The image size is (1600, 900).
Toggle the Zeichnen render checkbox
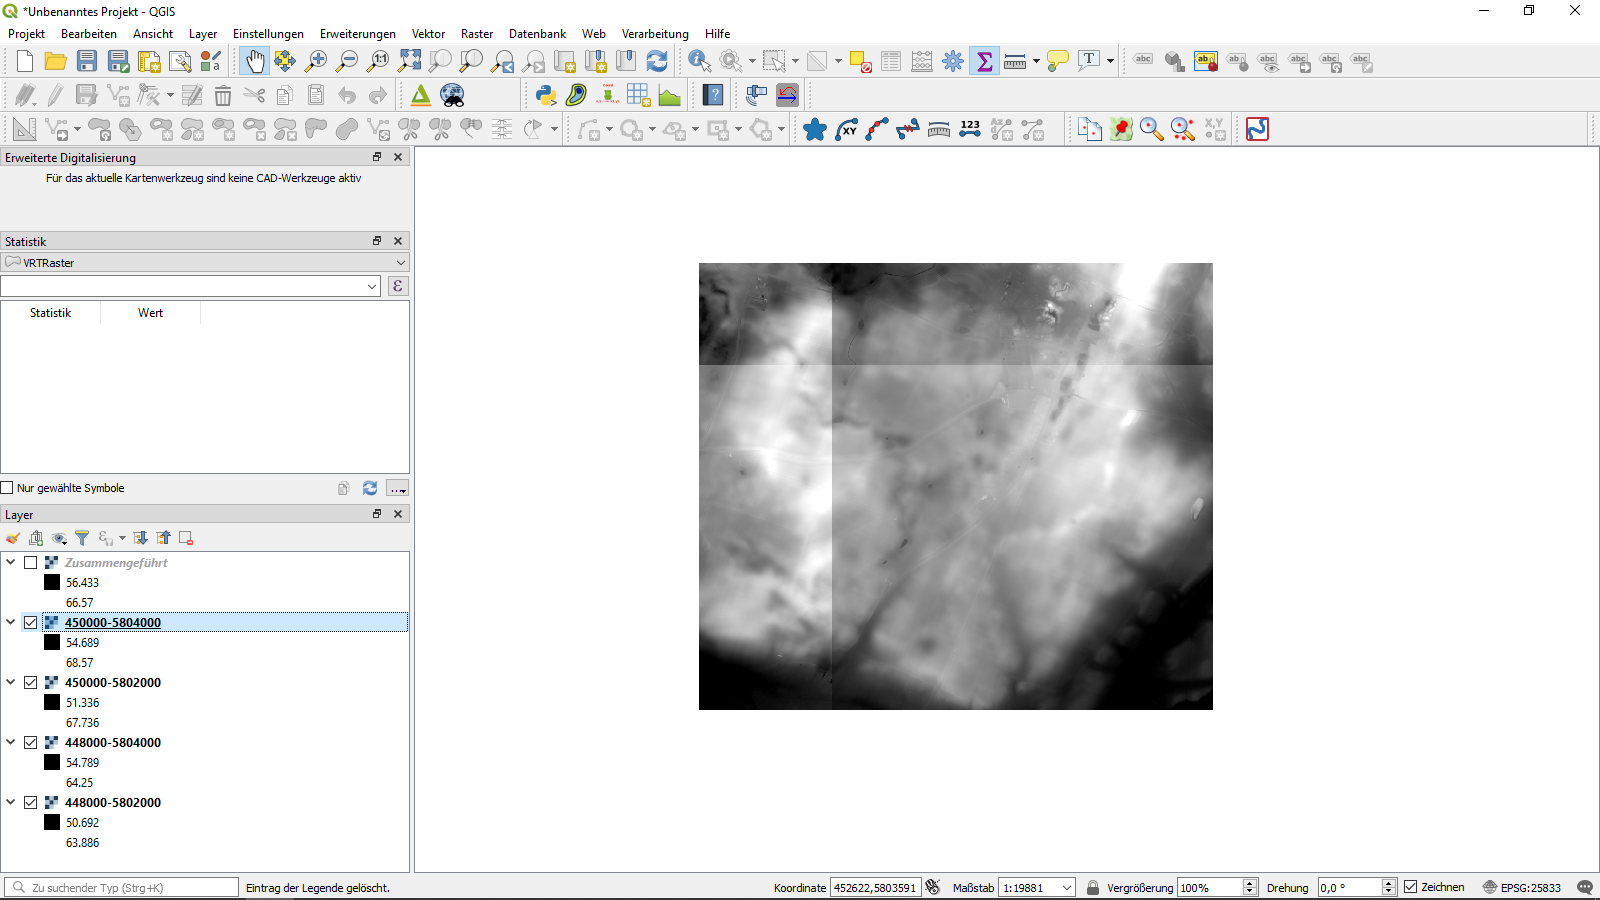coord(1411,887)
